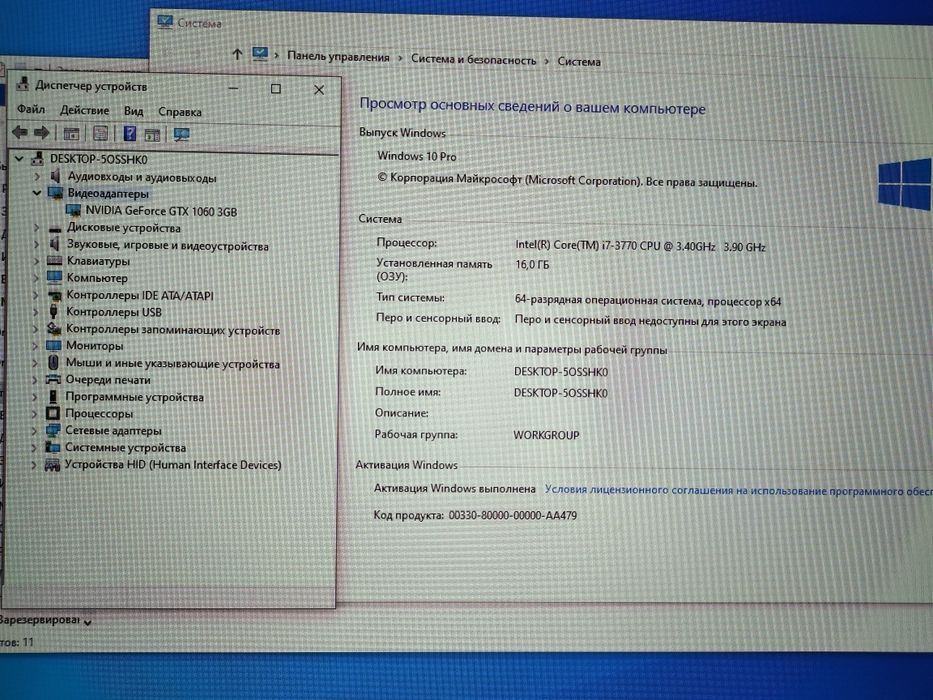Image resolution: width=933 pixels, height=700 pixels.
Task: Click the Система breadcrumb item
Action: click(579, 61)
